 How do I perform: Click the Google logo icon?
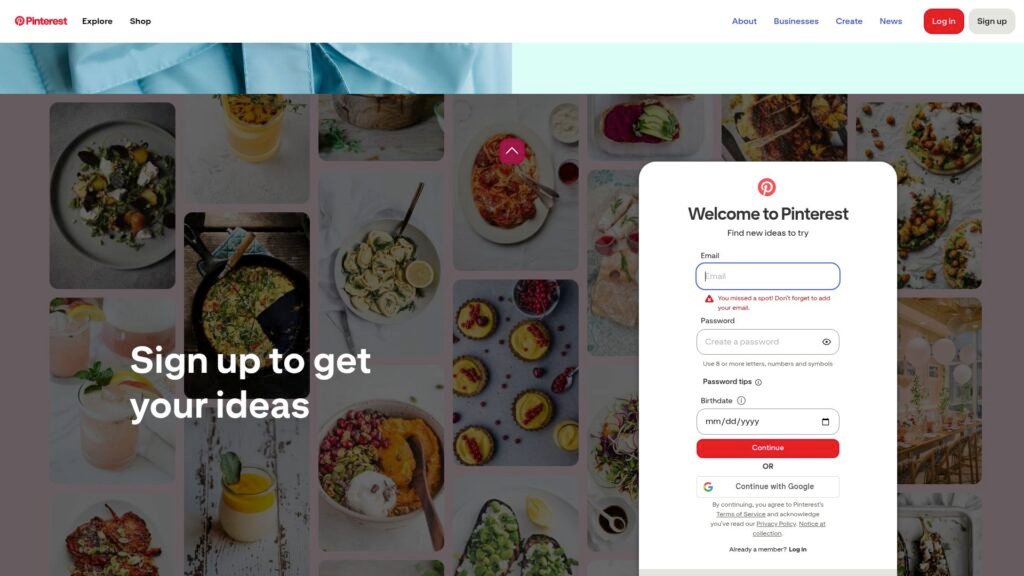coord(708,487)
